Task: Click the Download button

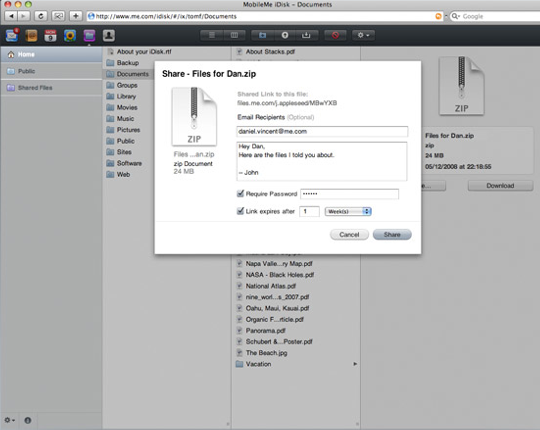Action: tap(500, 186)
